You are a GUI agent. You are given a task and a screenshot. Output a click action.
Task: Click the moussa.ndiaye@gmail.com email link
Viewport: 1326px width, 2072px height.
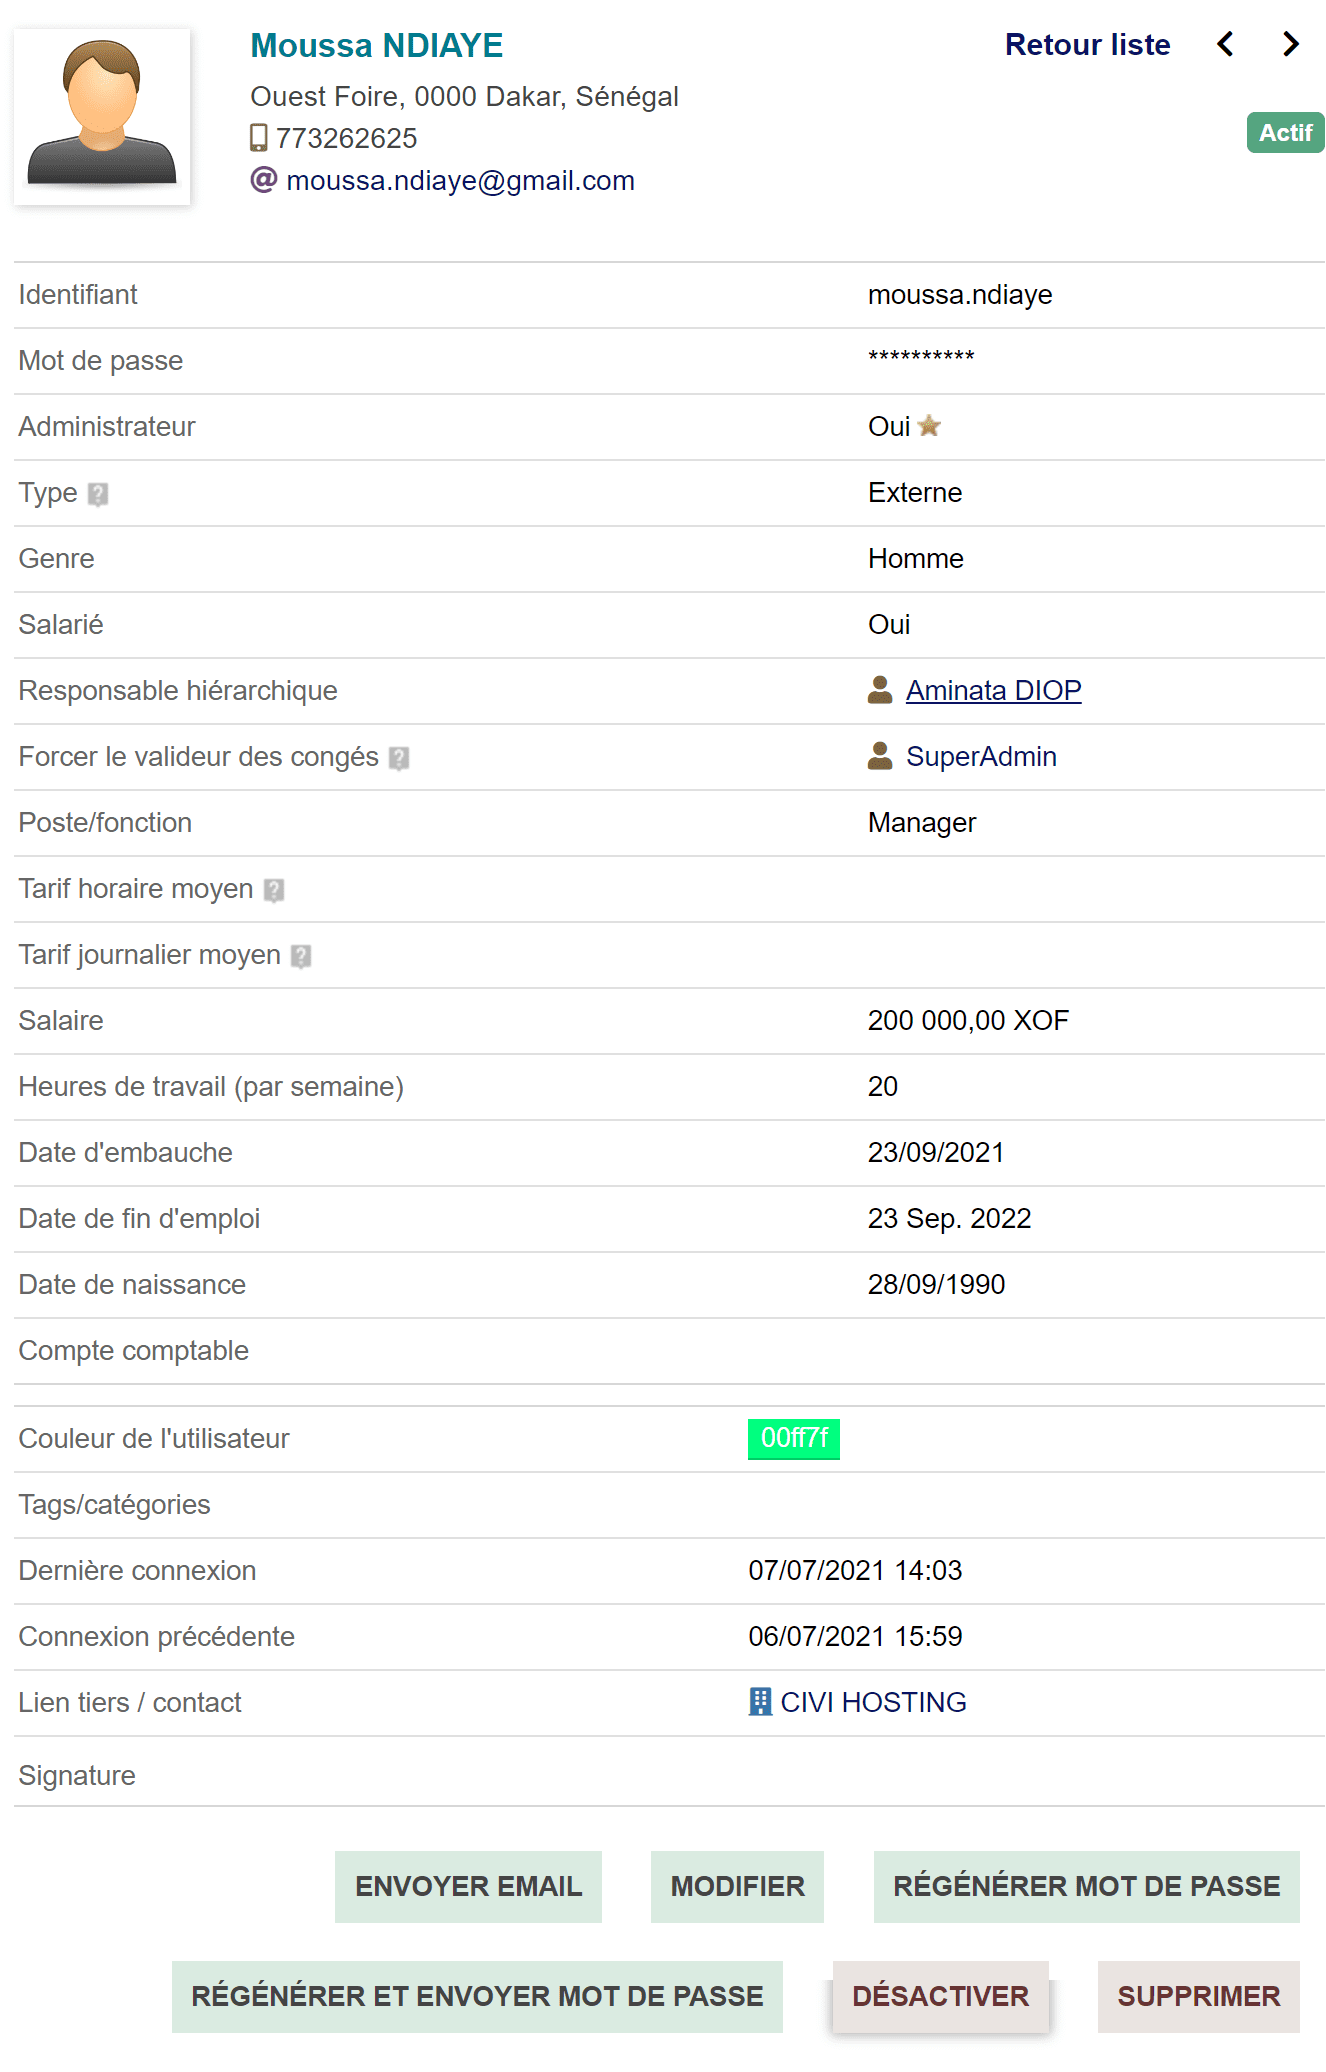click(460, 180)
